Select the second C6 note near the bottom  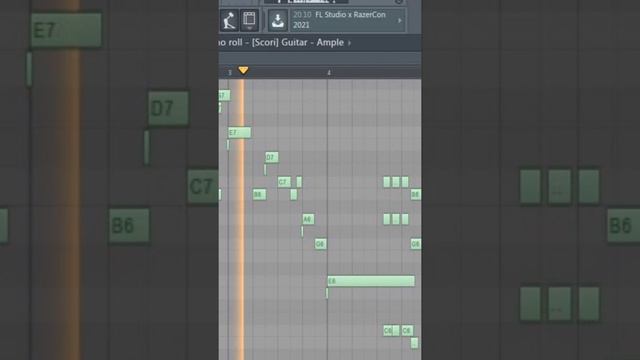[407, 330]
